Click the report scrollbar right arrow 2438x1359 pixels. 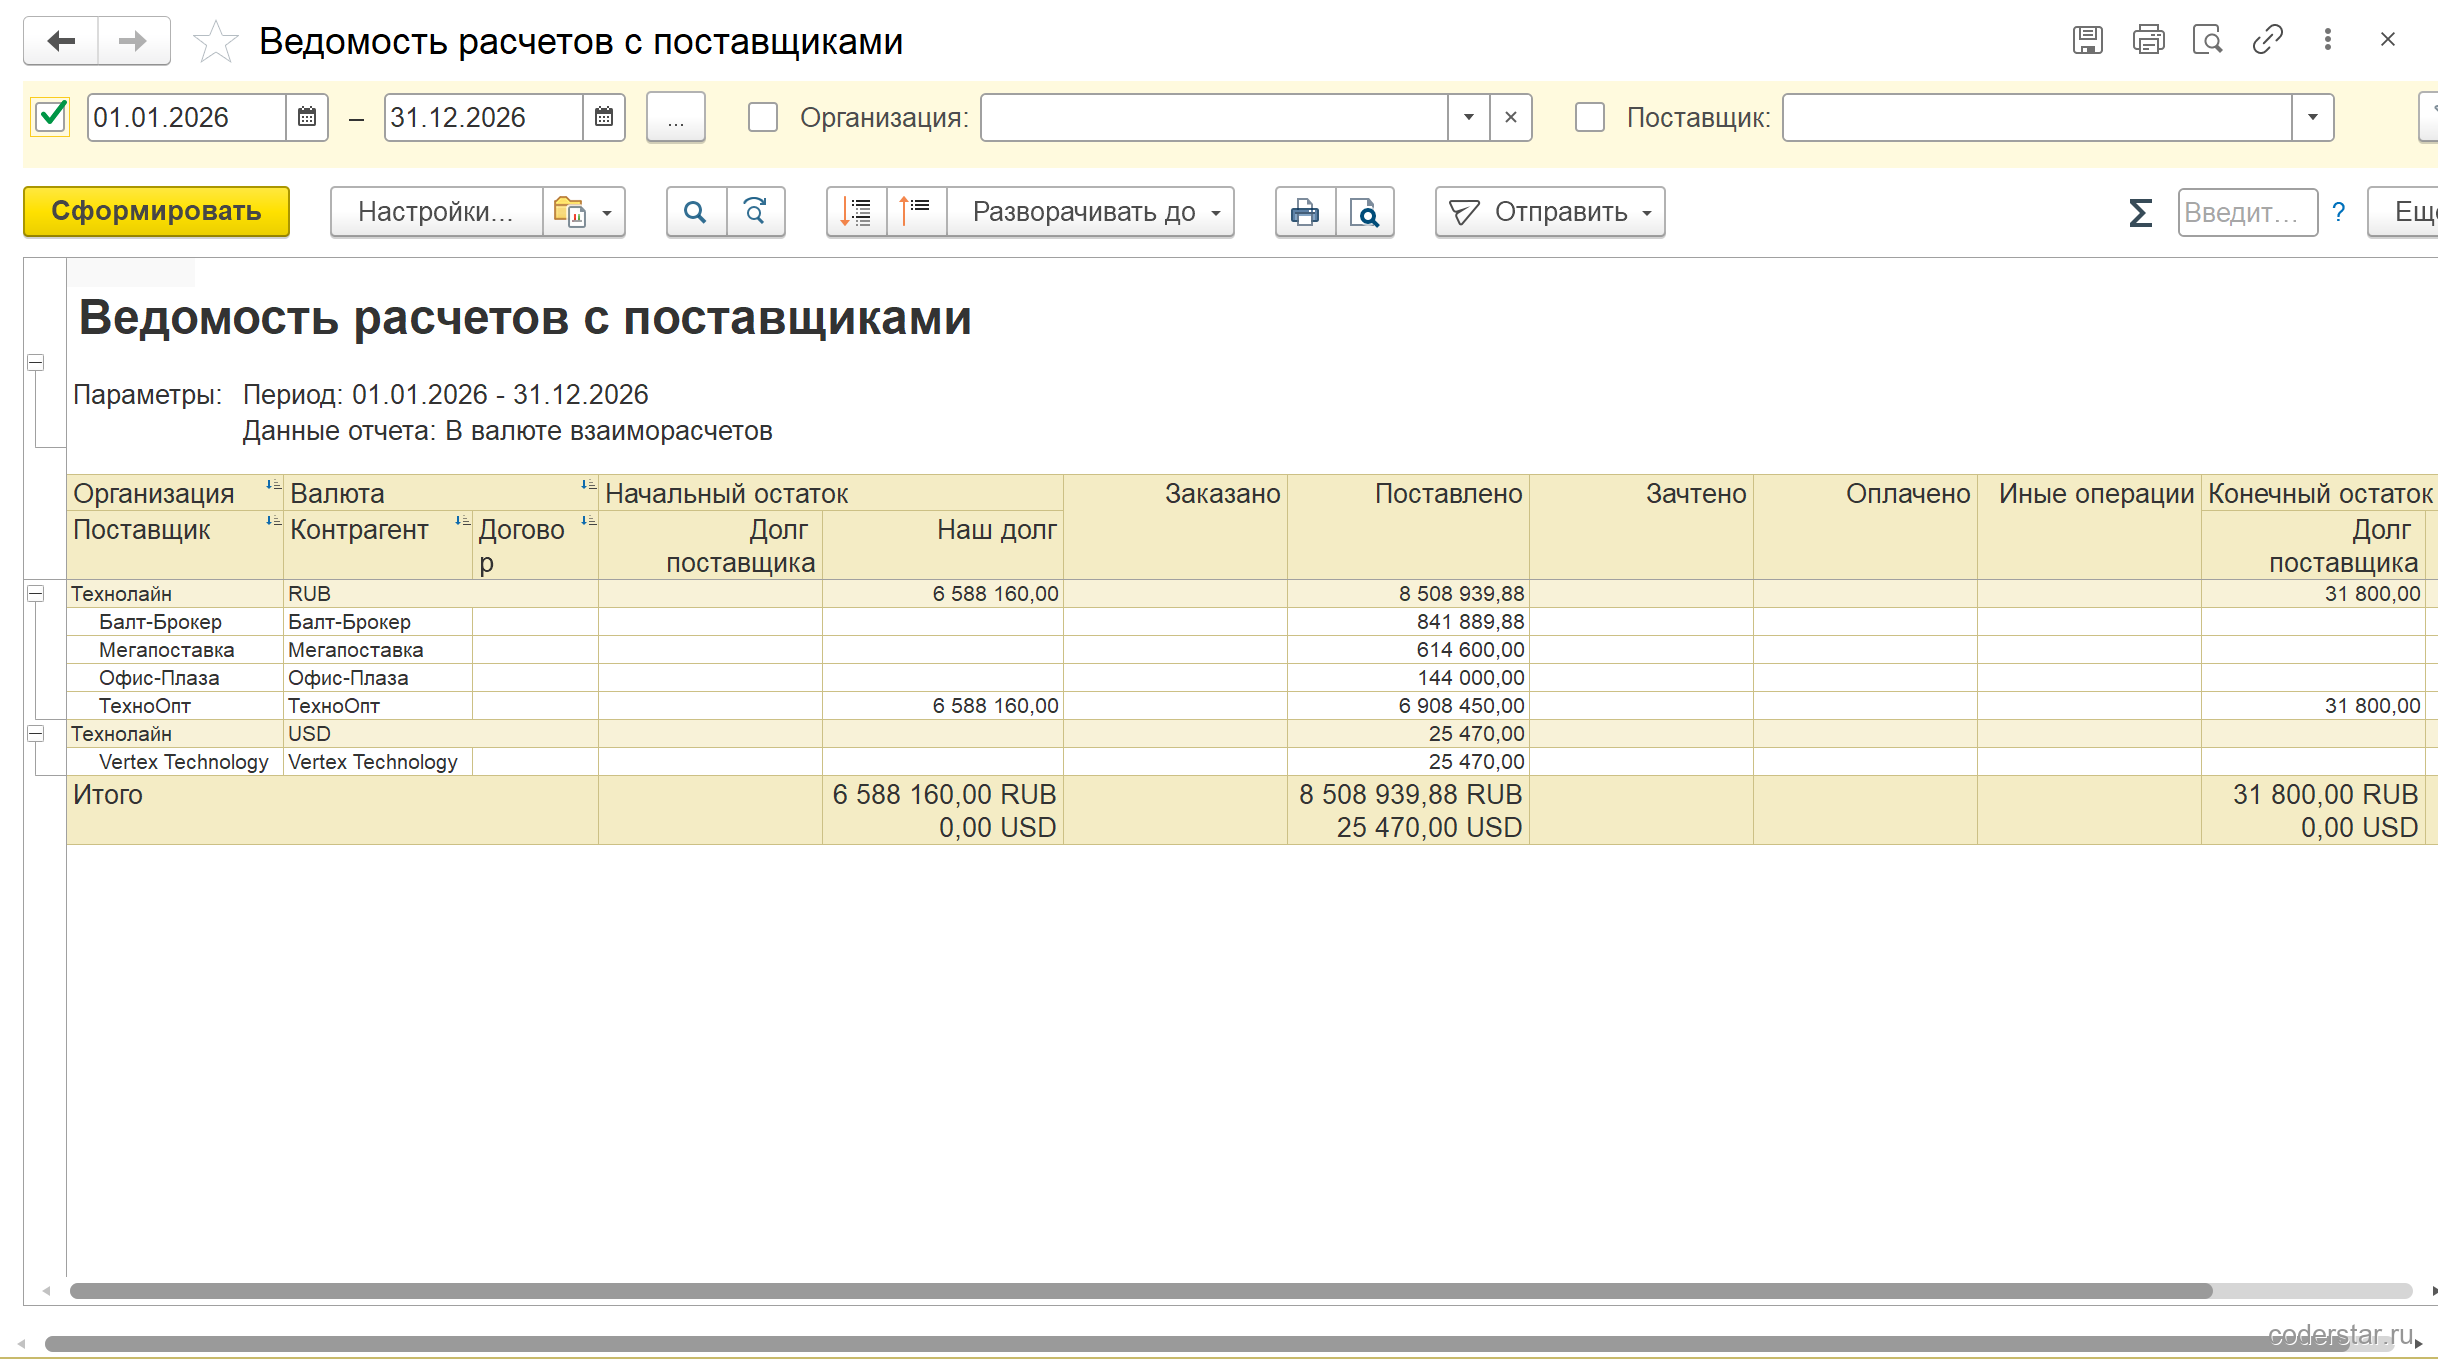[x=2434, y=1291]
